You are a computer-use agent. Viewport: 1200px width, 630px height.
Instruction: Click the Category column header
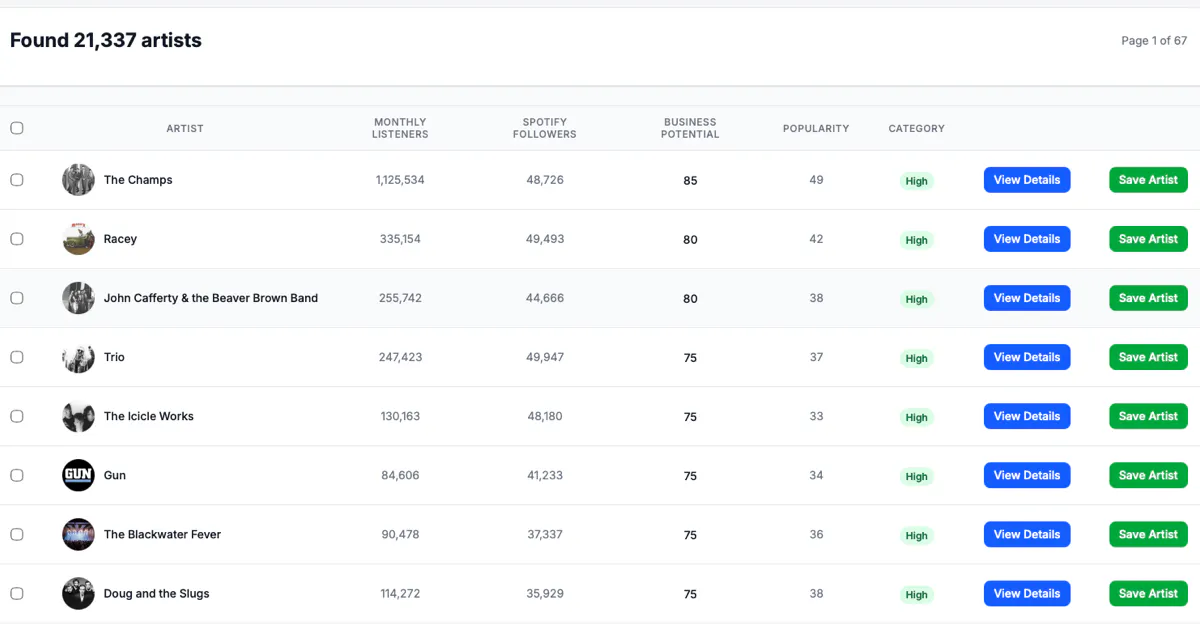tap(916, 128)
